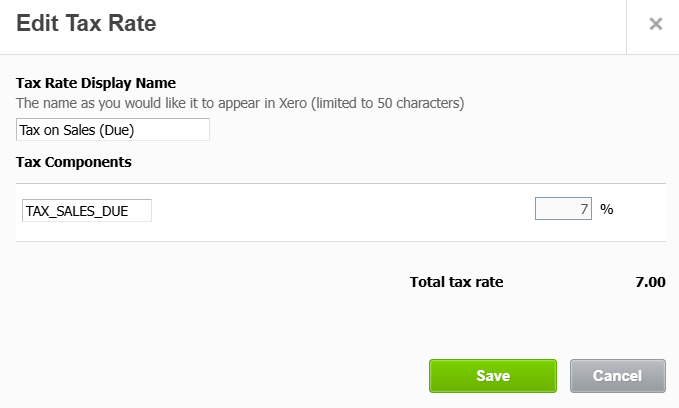Click the word Edit in the dialog title
Image resolution: width=679 pixels, height=408 pixels.
[x=37, y=24]
